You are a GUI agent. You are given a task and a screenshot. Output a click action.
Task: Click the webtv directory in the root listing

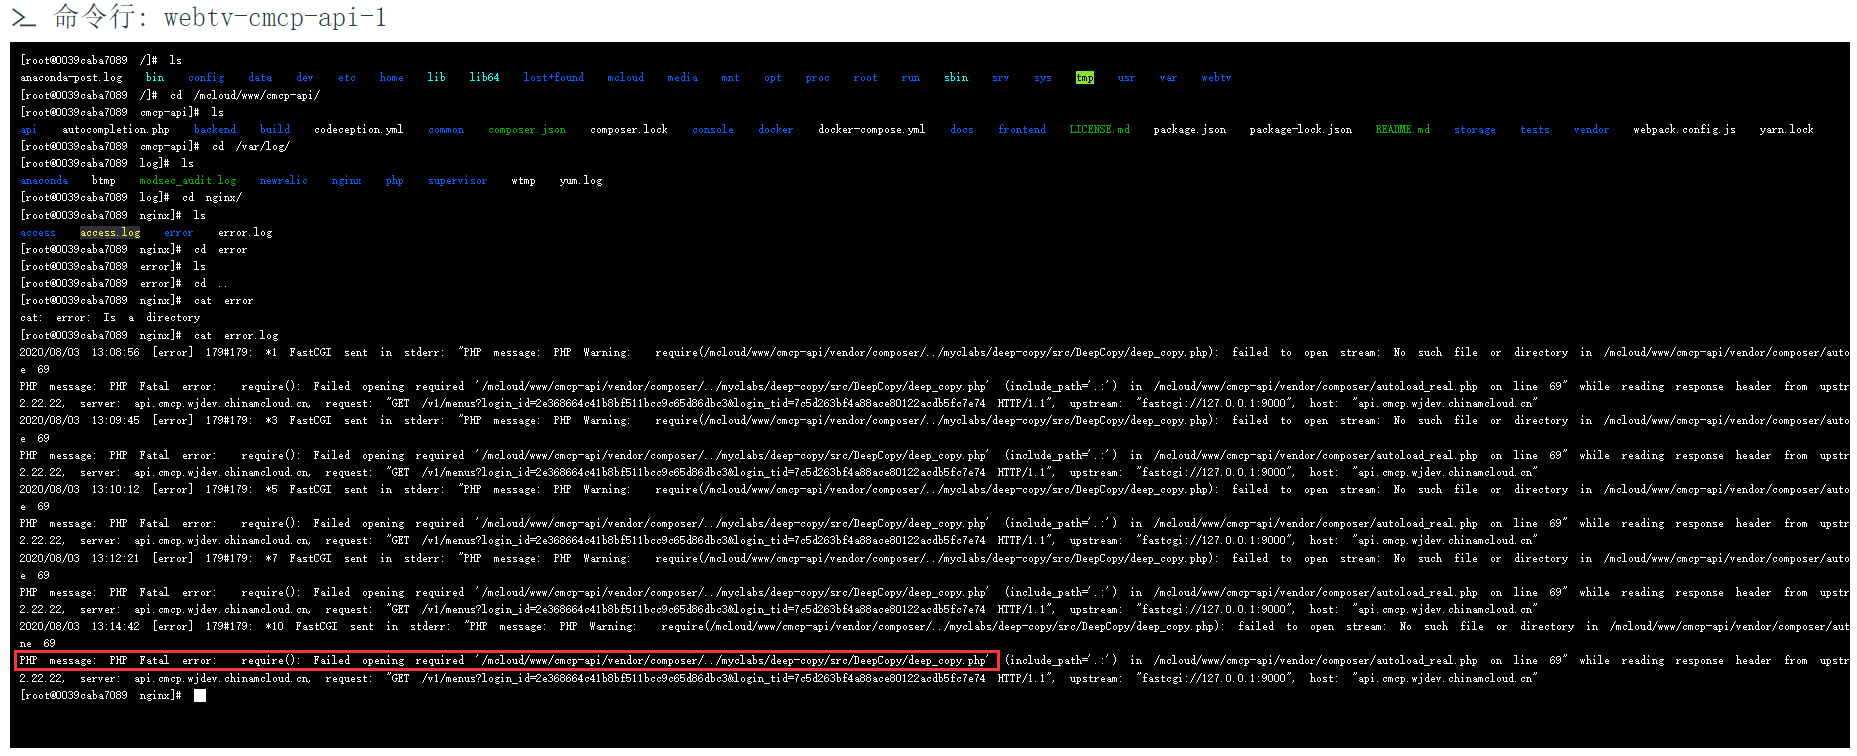click(1216, 77)
